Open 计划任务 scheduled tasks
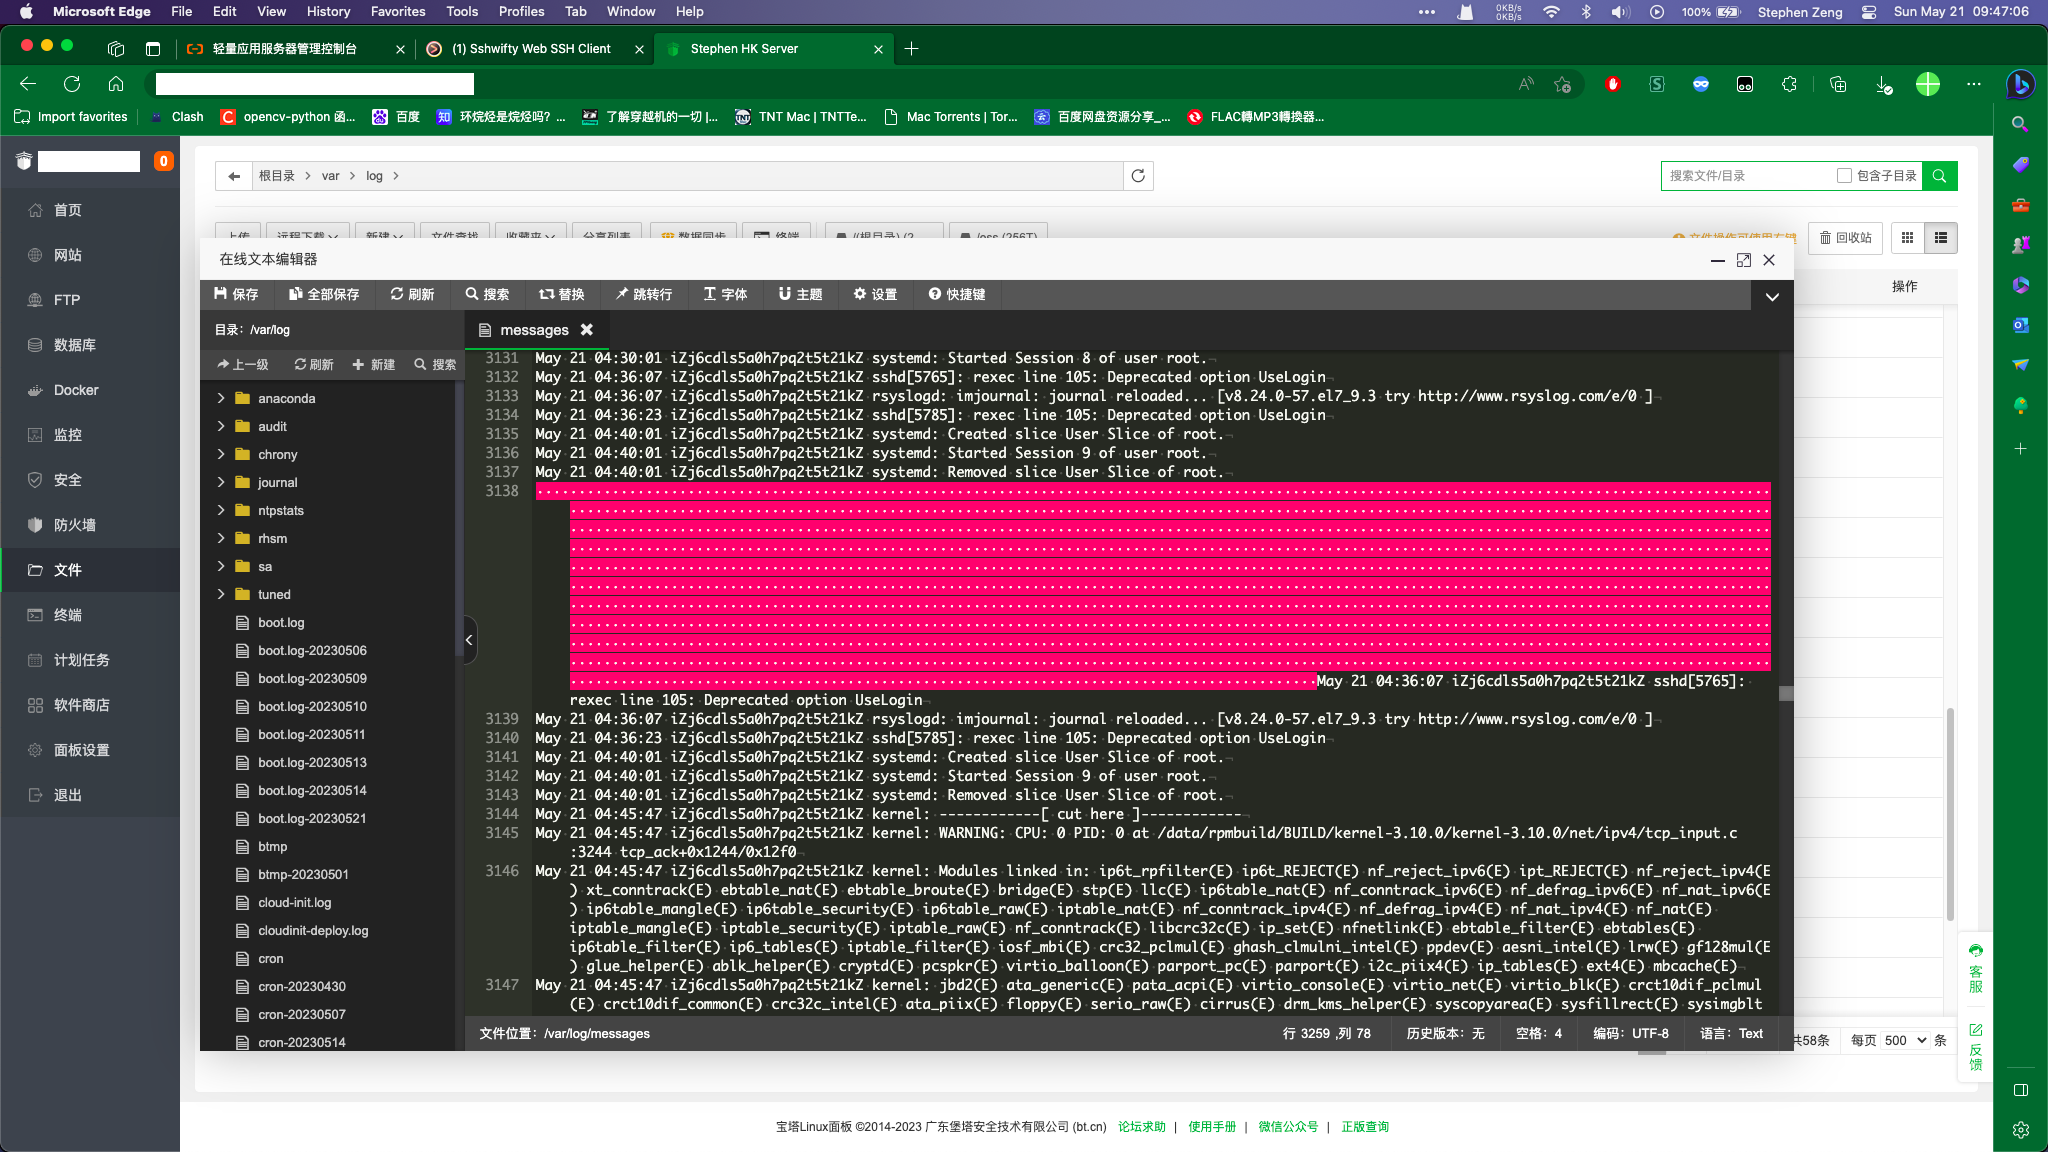Image resolution: width=2048 pixels, height=1152 pixels. 90,660
